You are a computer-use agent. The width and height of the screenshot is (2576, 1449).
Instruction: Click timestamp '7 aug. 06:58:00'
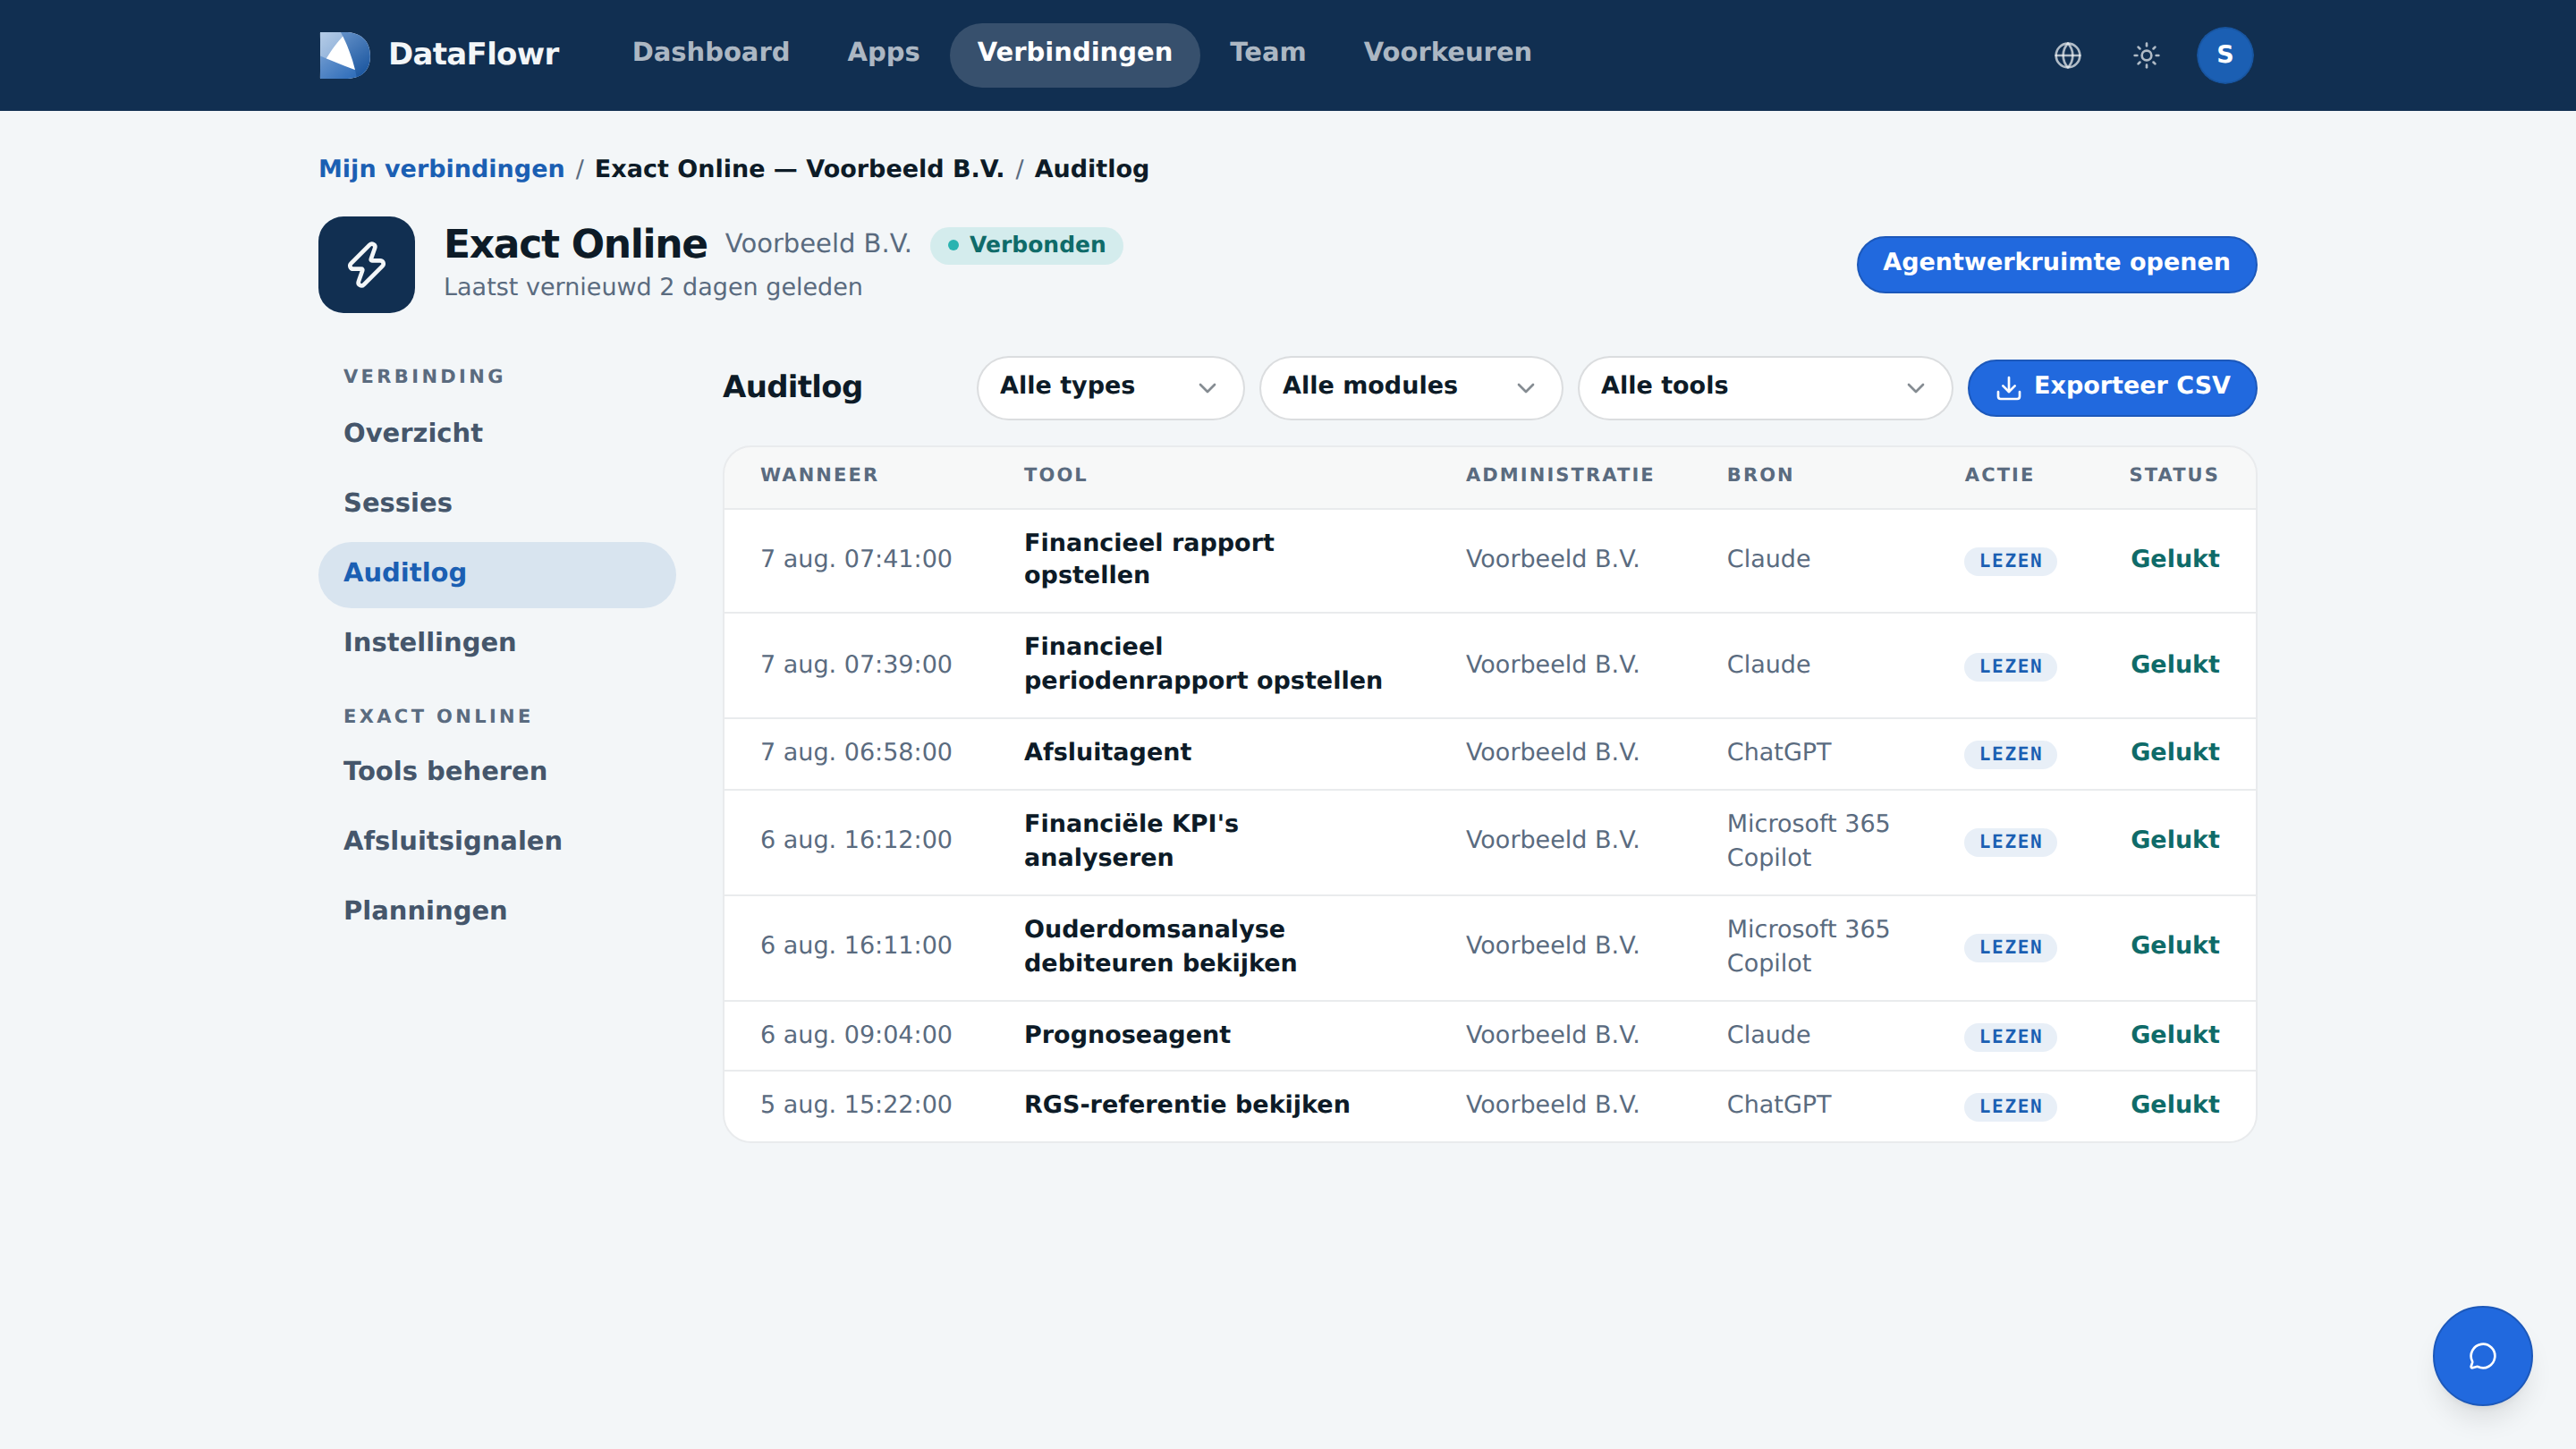pyautogui.click(x=856, y=752)
